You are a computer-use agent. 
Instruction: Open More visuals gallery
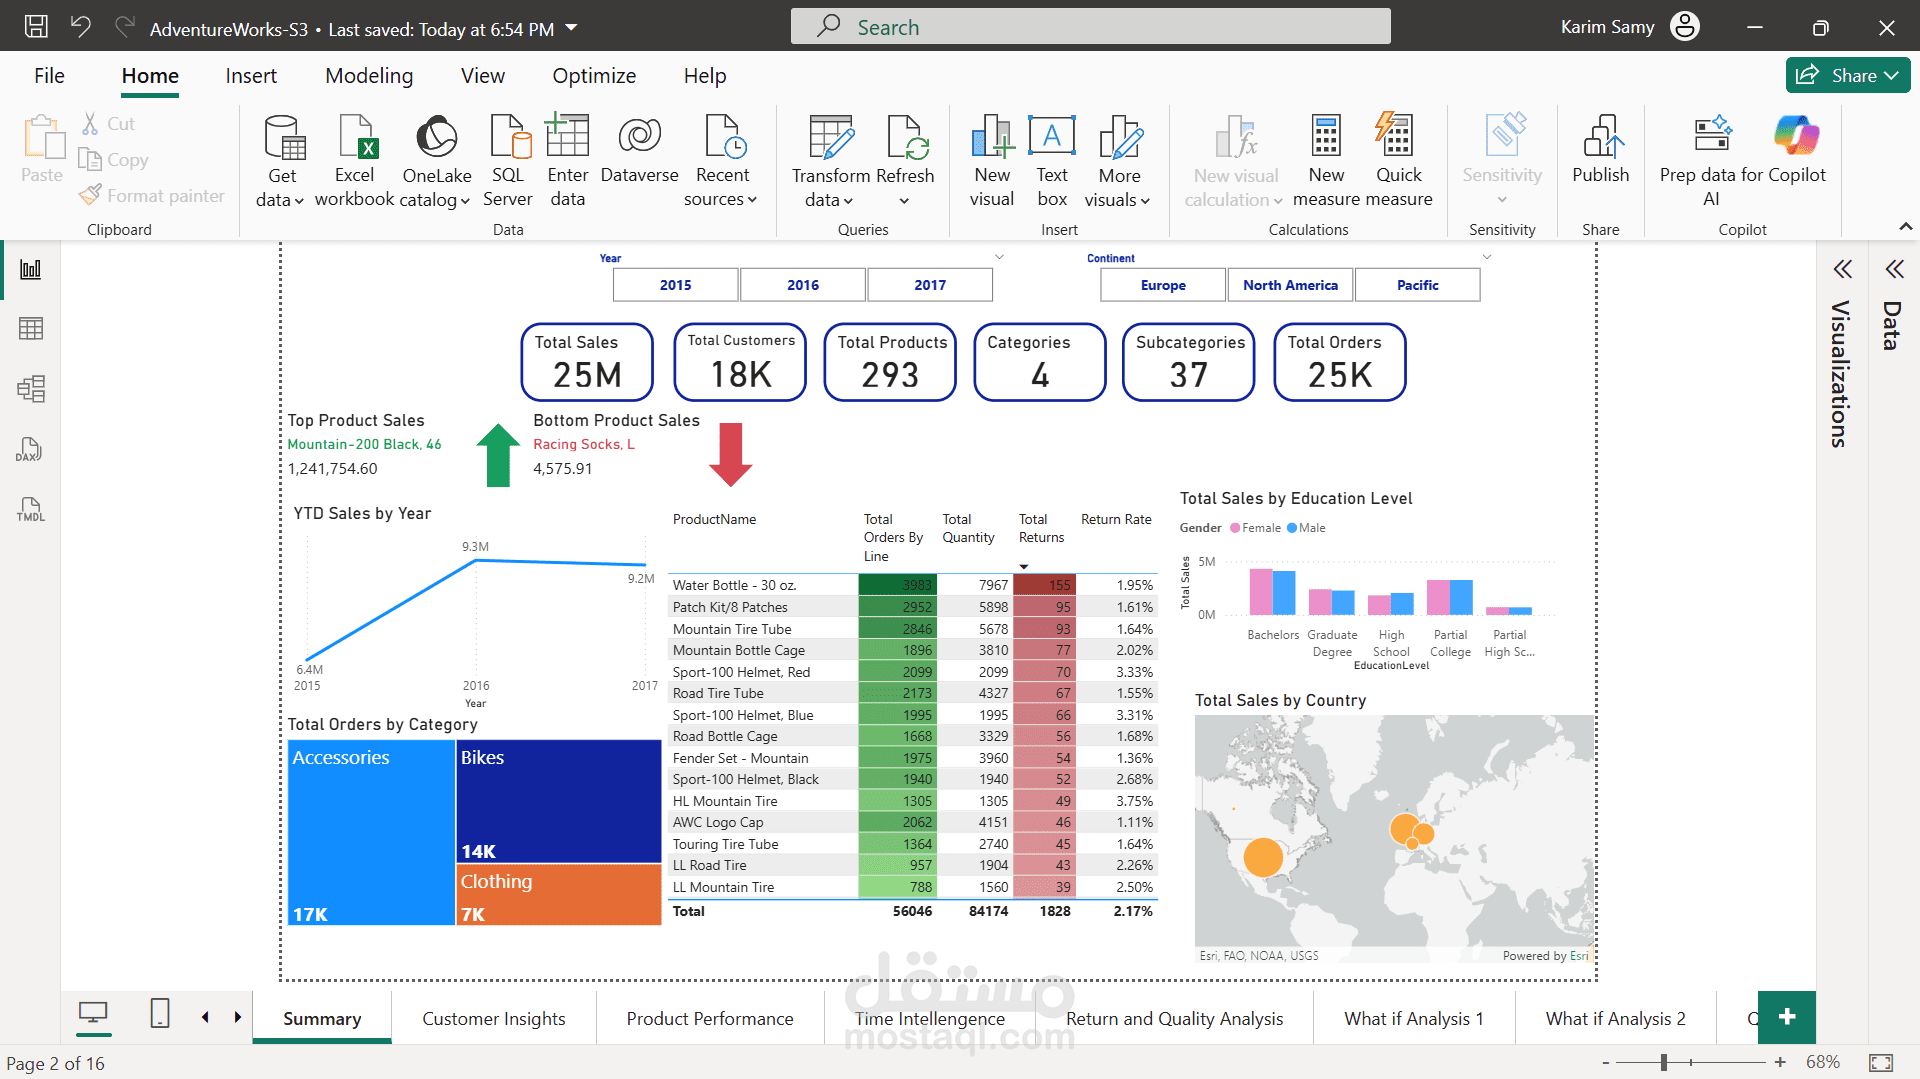point(1119,160)
